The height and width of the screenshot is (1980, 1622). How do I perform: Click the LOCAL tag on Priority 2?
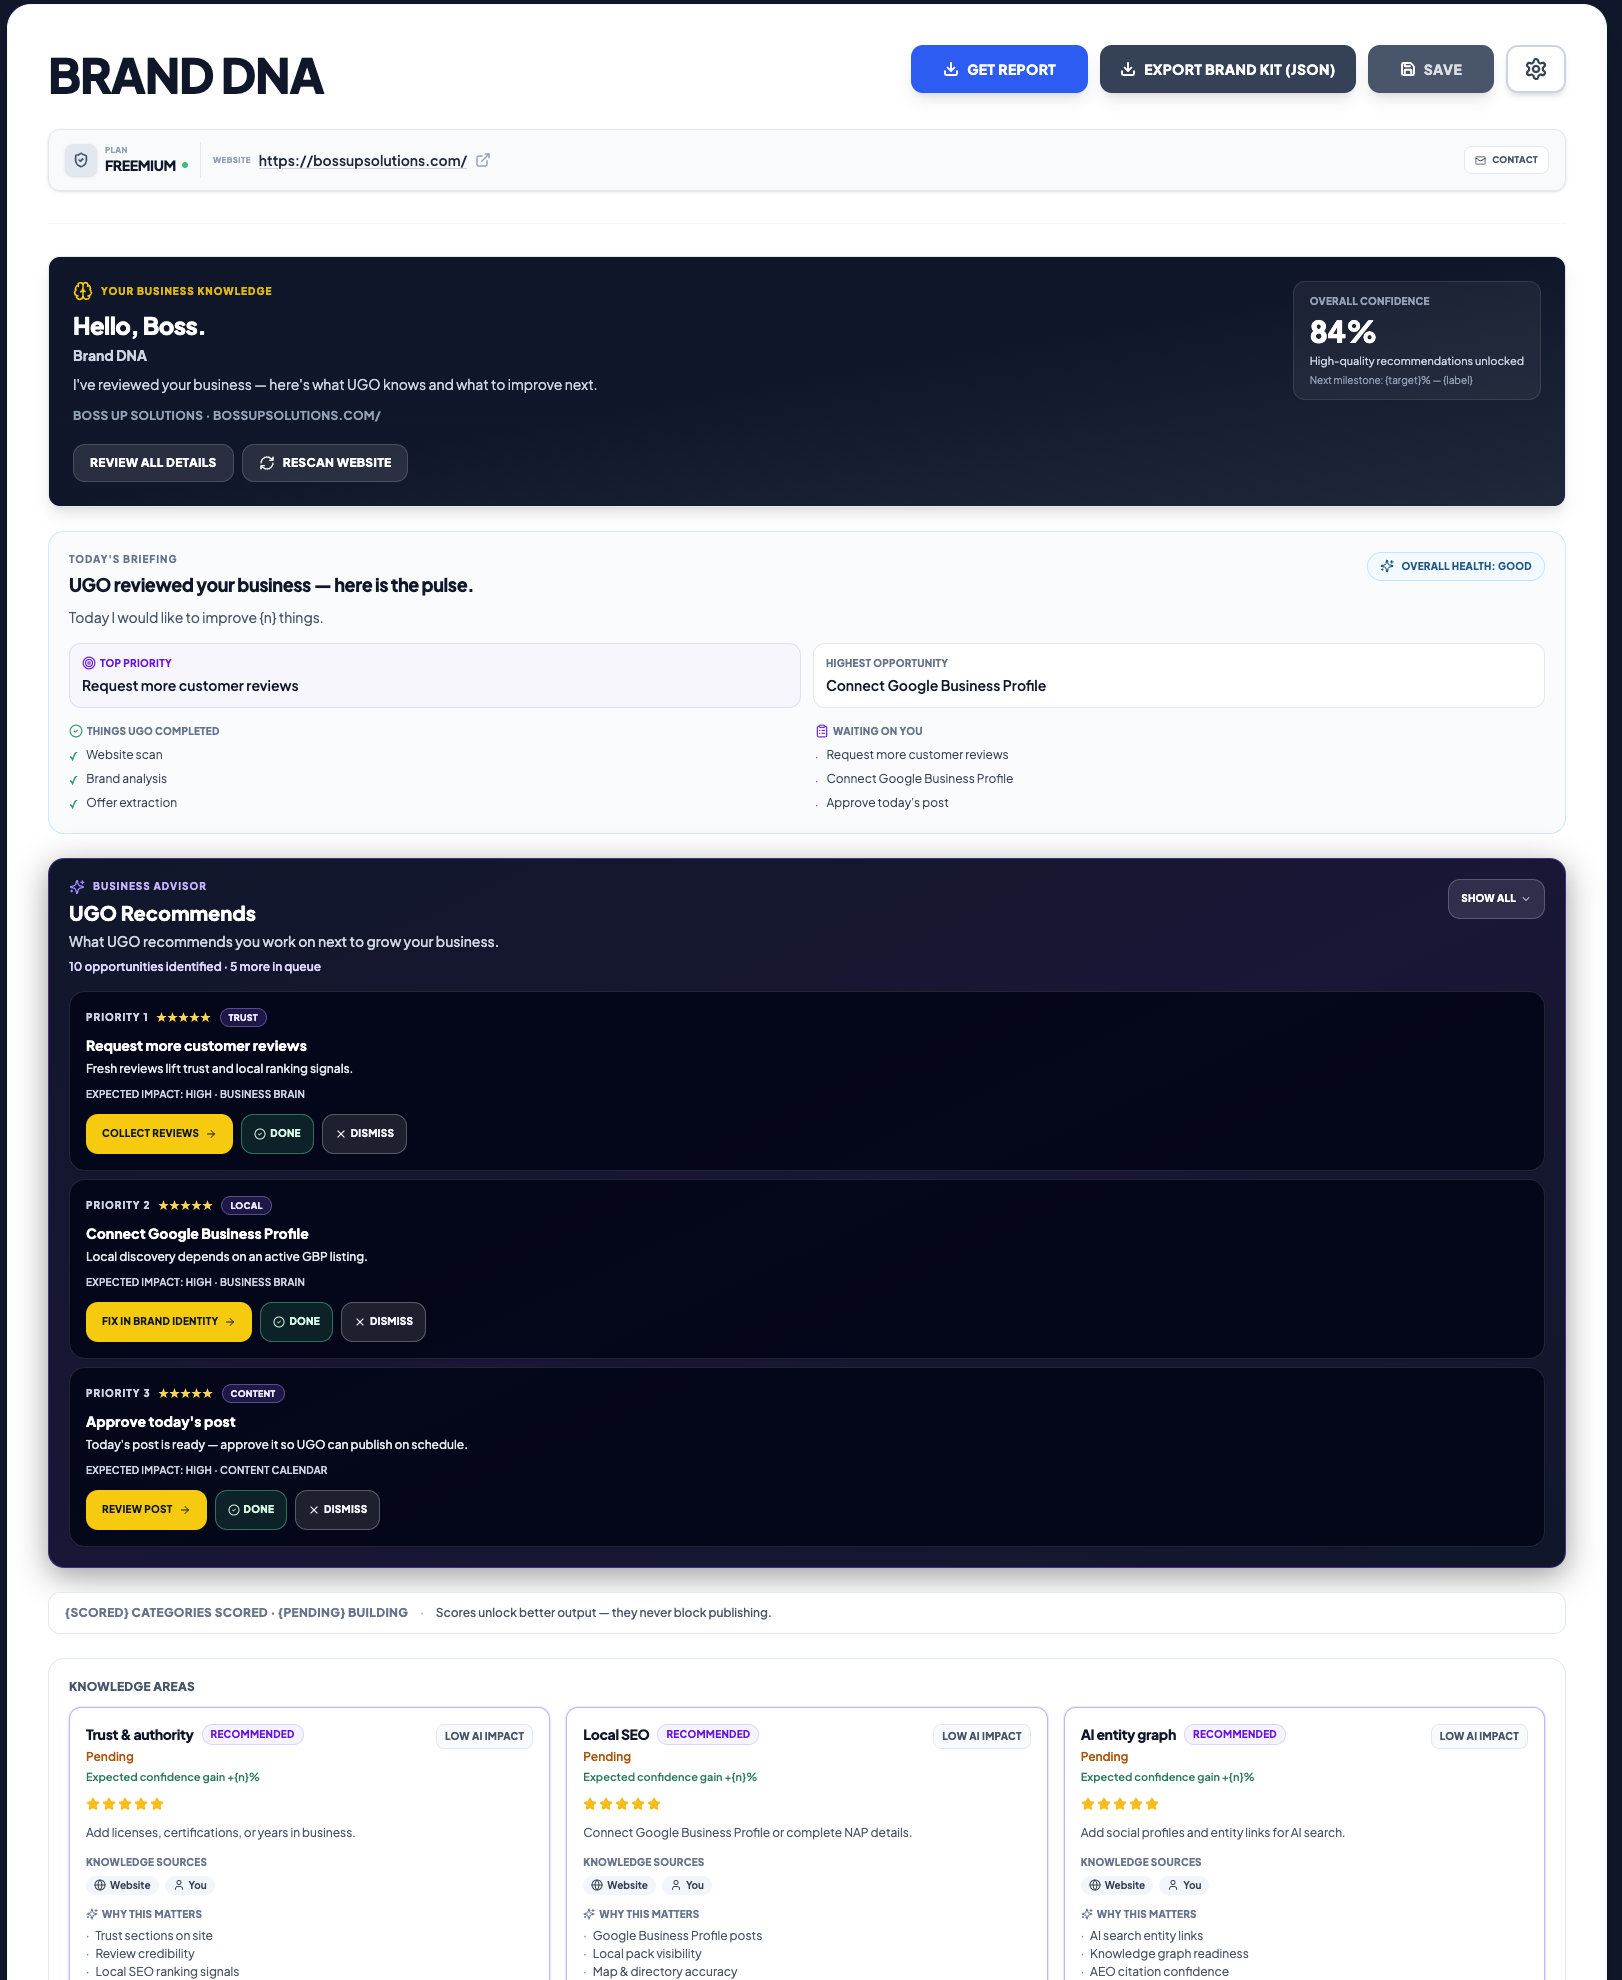[246, 1205]
